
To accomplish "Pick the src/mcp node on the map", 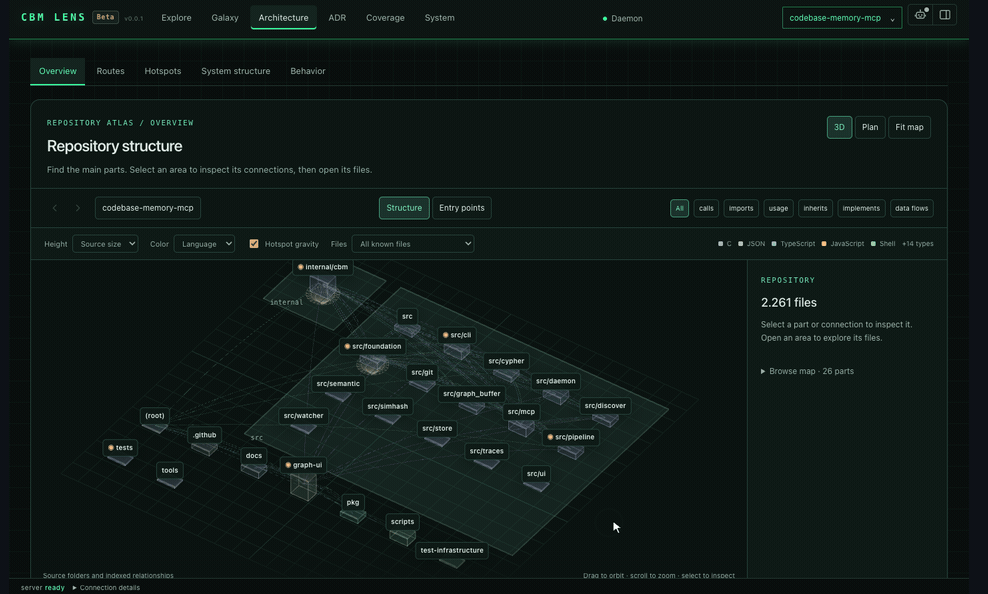I will click(521, 412).
